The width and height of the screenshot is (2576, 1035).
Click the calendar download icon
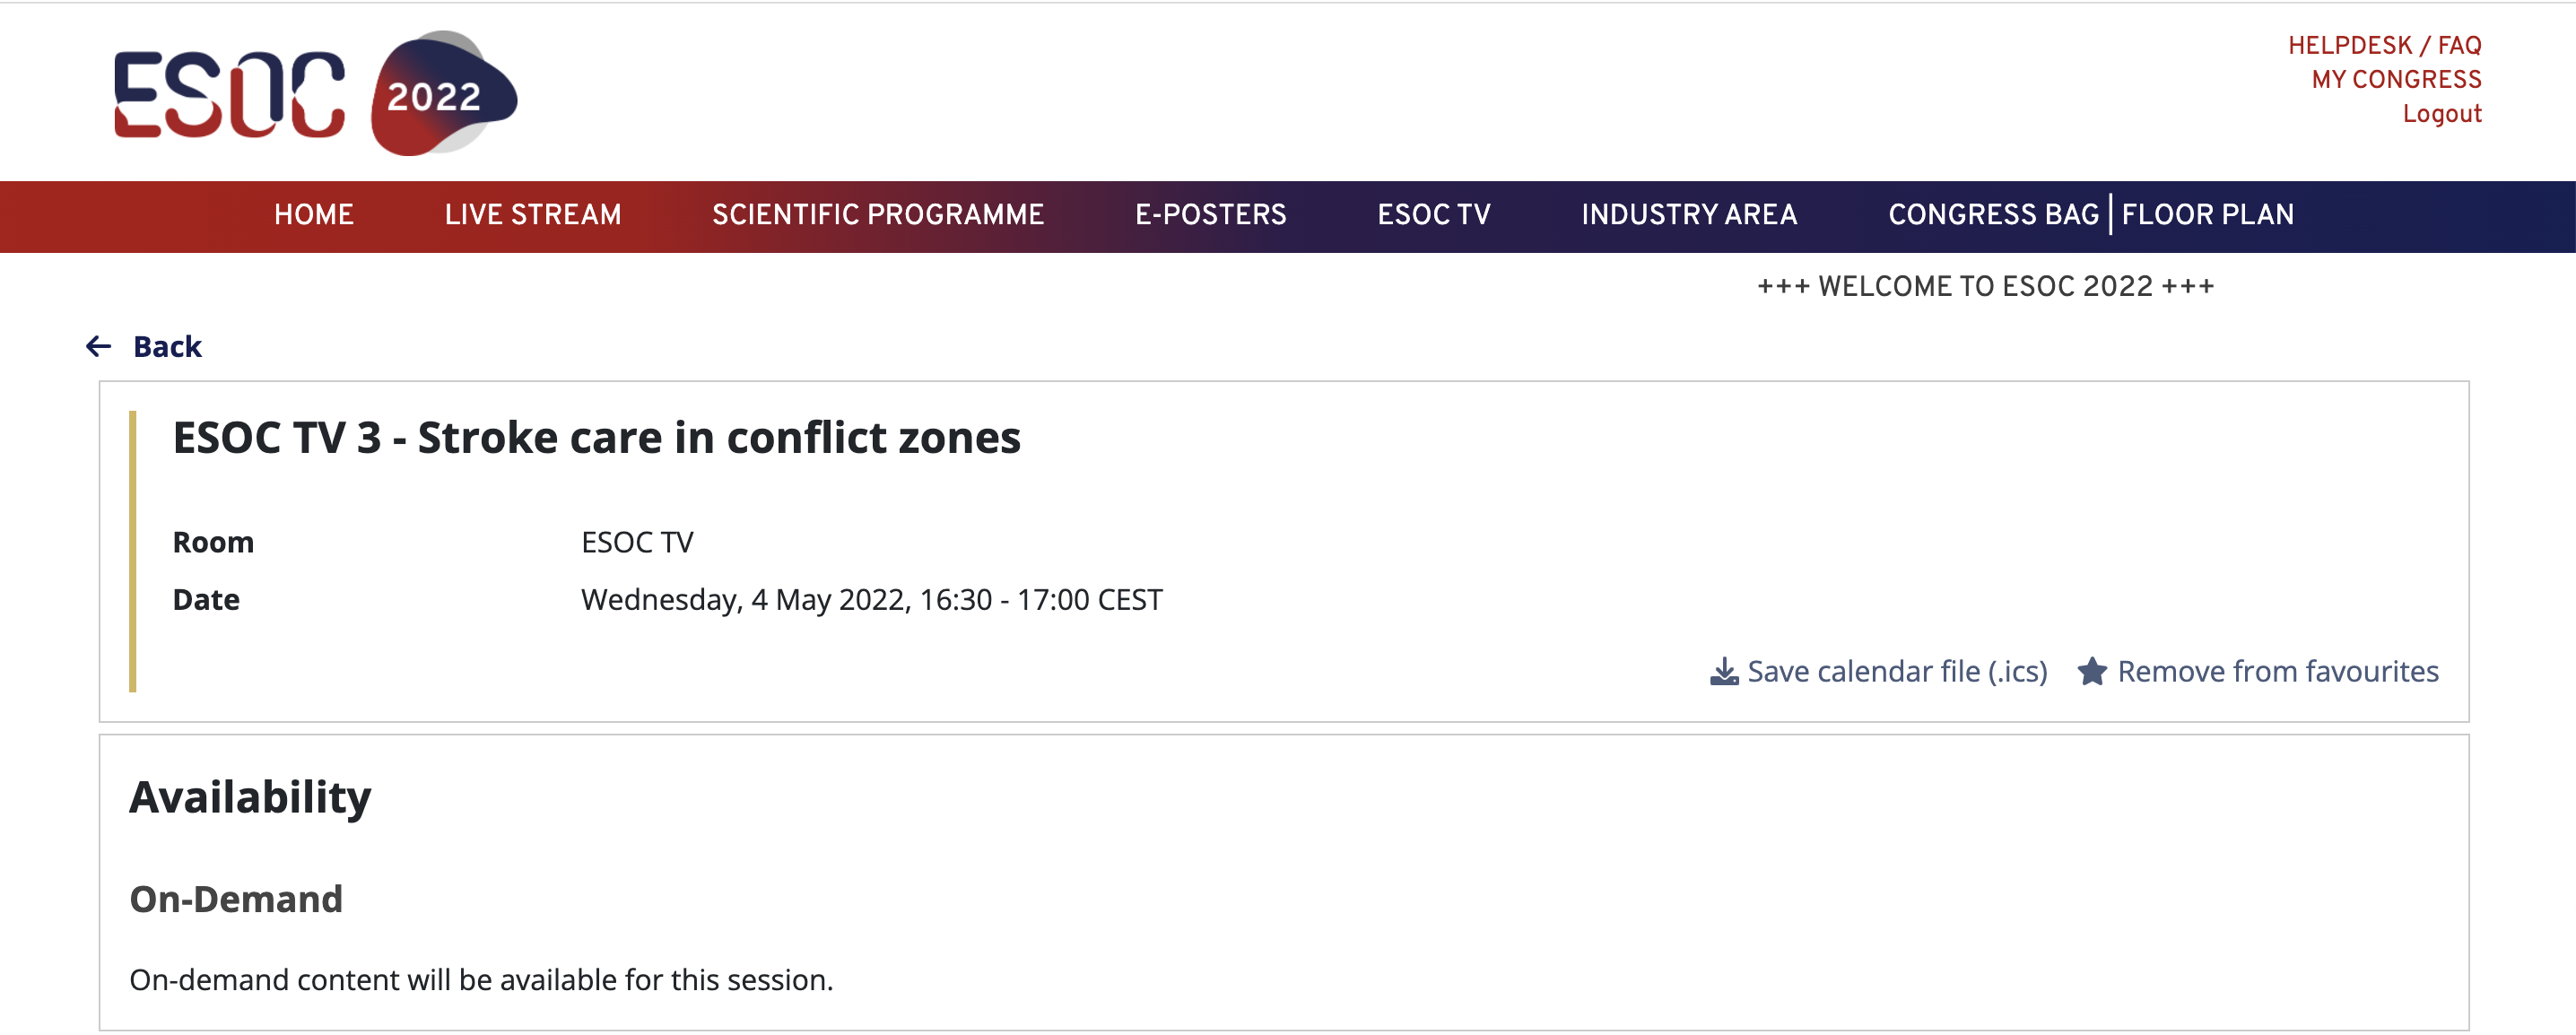click(1723, 671)
